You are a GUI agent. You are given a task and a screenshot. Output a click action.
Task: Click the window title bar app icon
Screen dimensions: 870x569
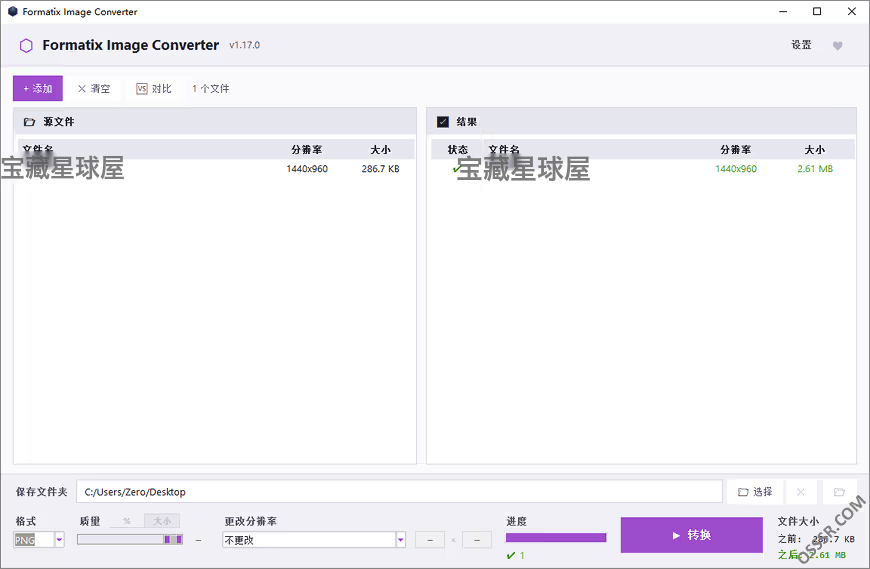13,12
